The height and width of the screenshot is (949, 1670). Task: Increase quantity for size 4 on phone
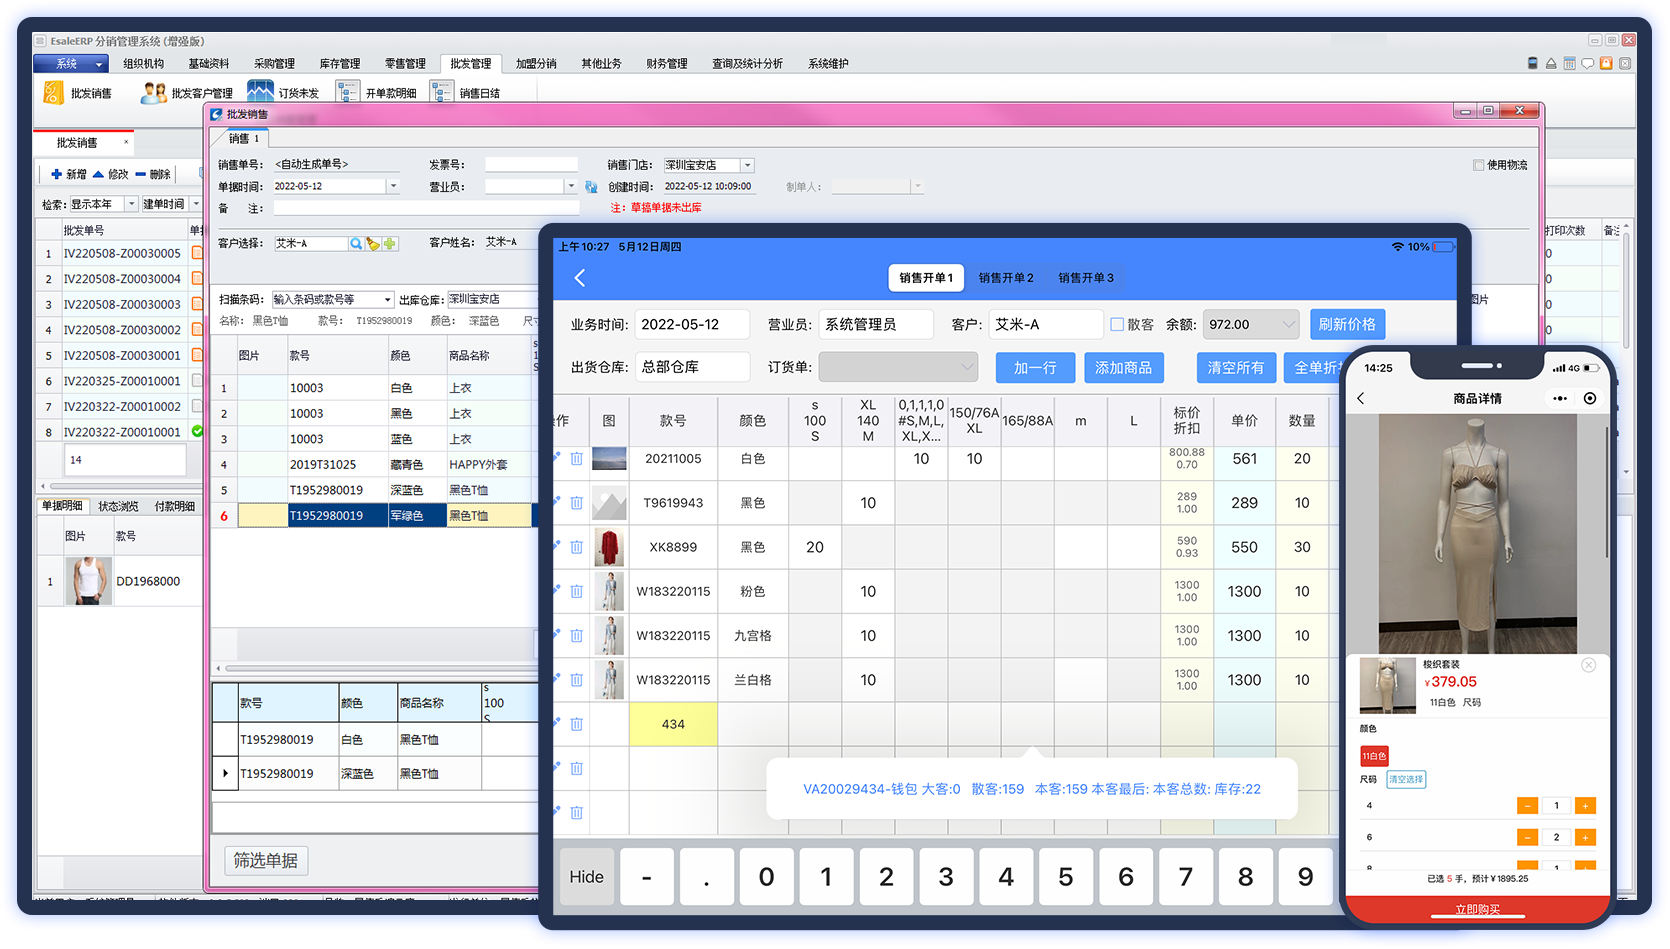click(x=1585, y=806)
